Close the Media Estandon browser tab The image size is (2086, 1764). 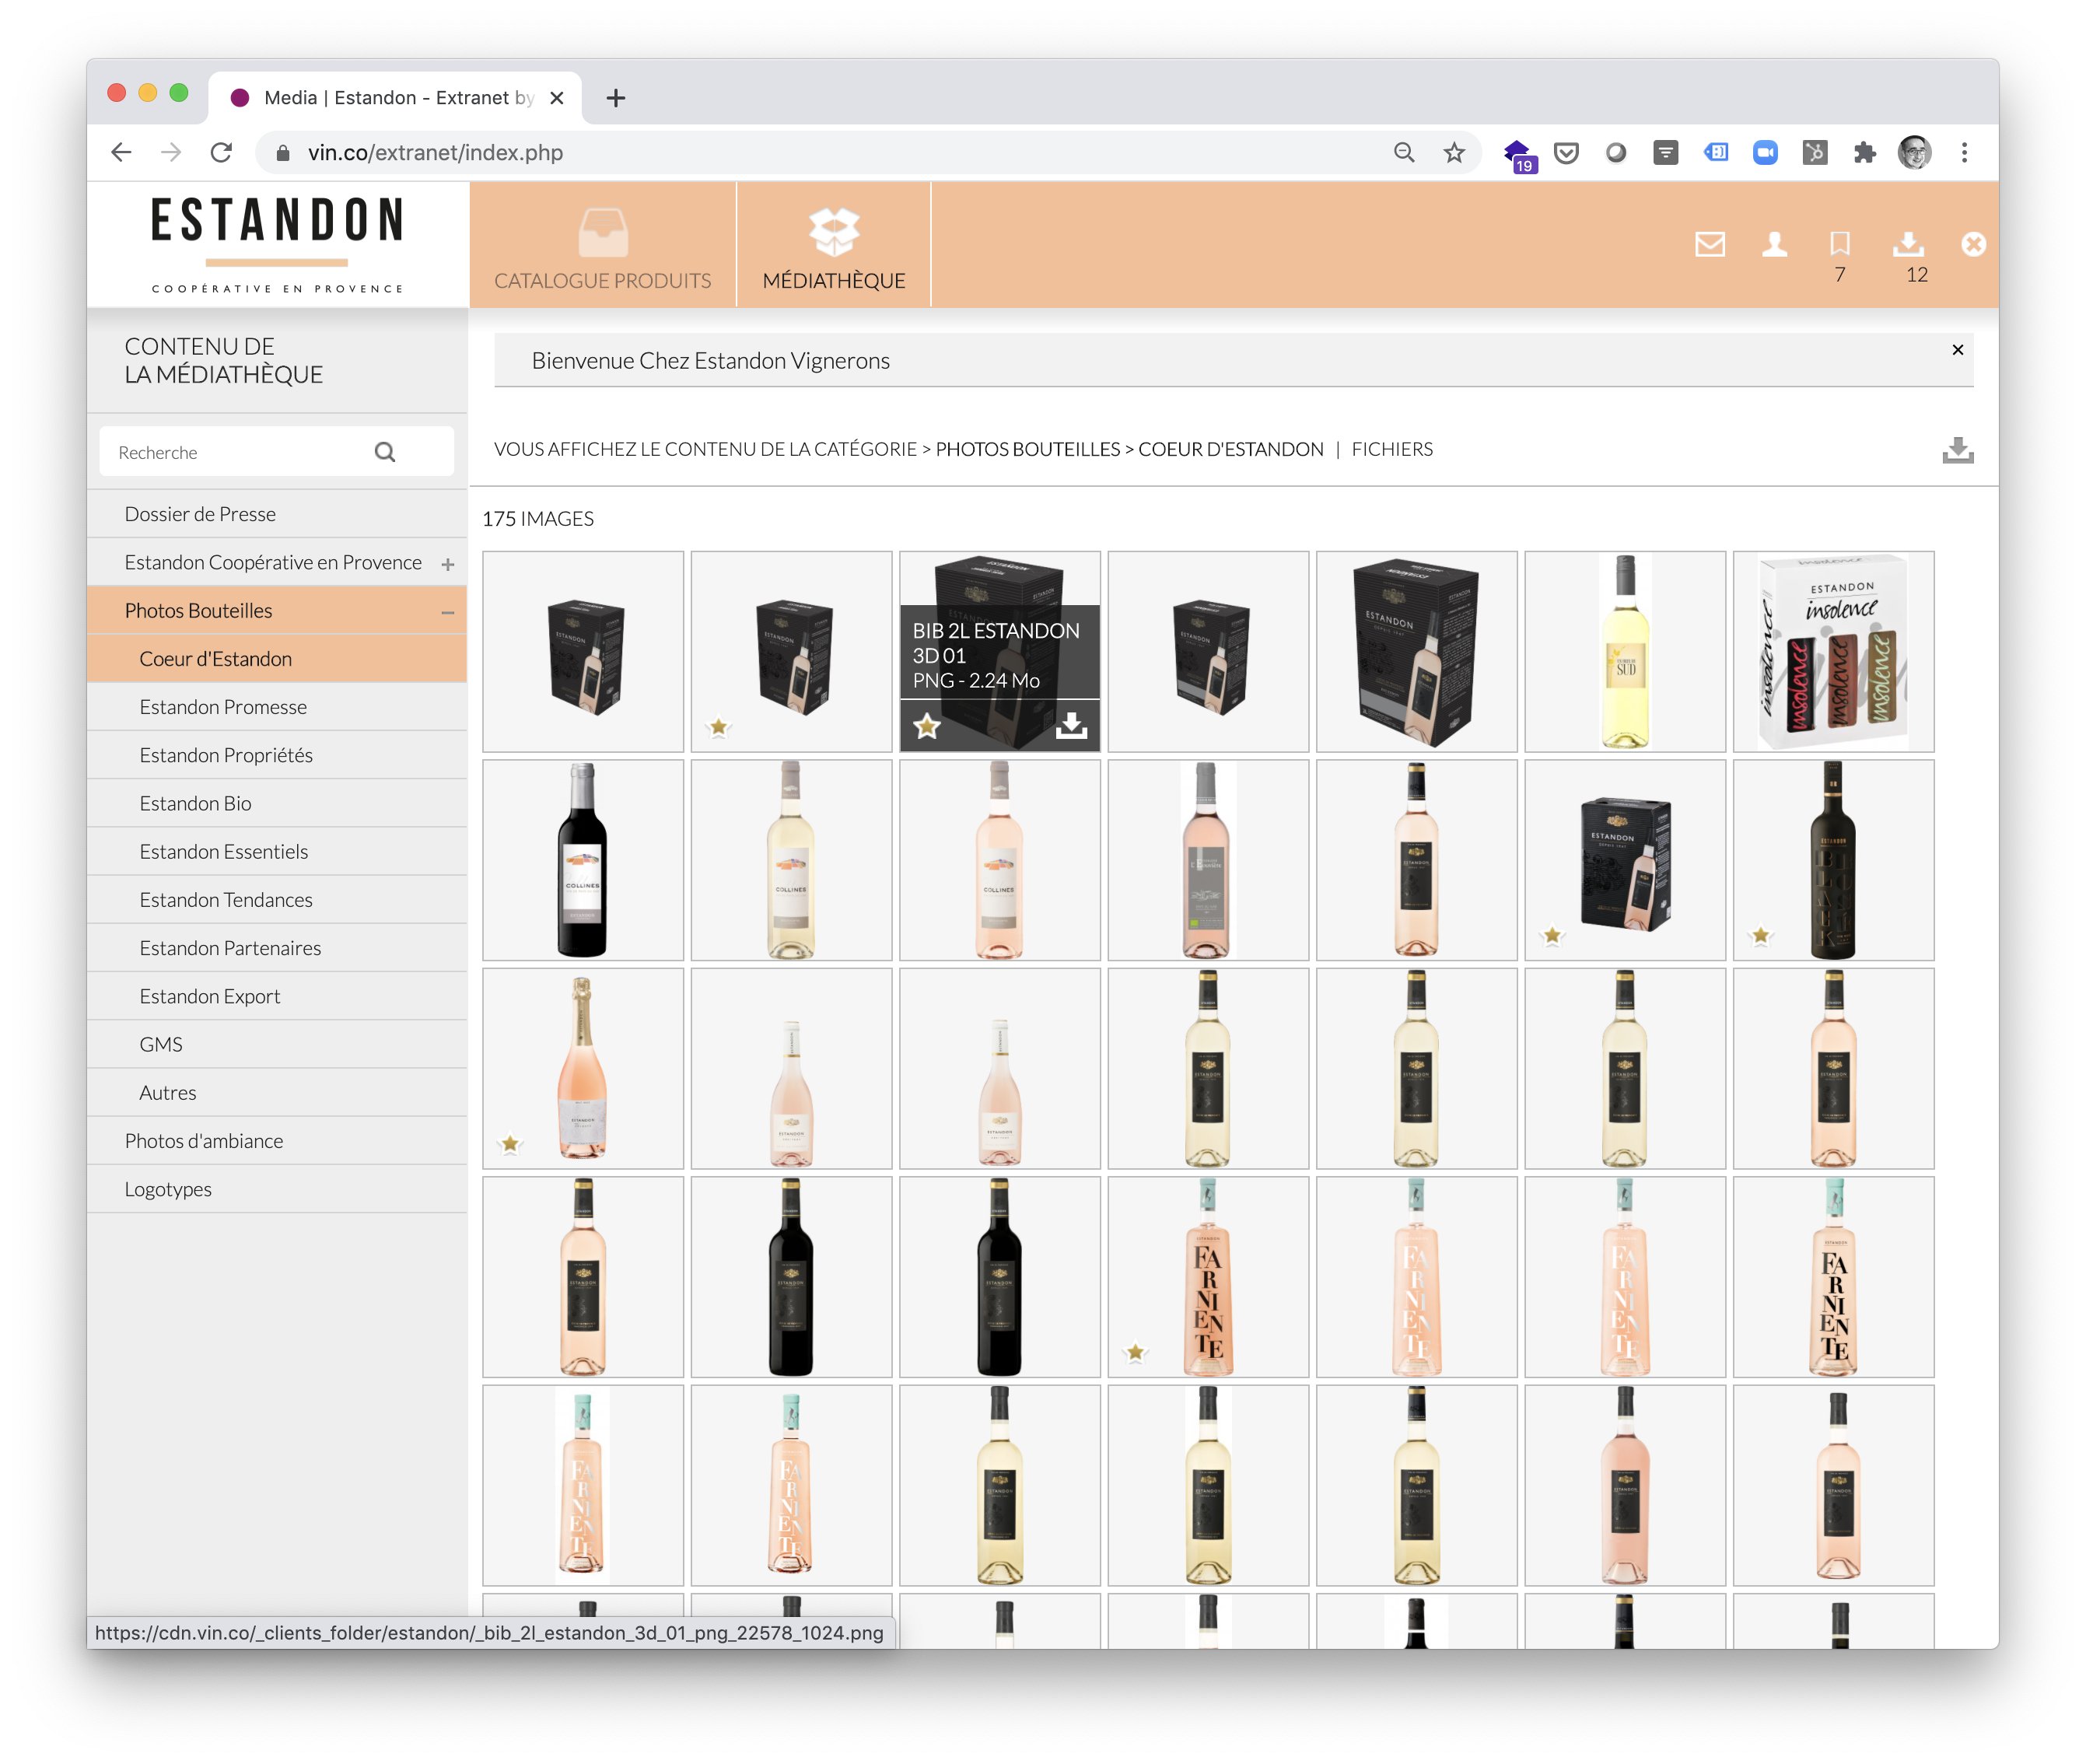point(557,98)
